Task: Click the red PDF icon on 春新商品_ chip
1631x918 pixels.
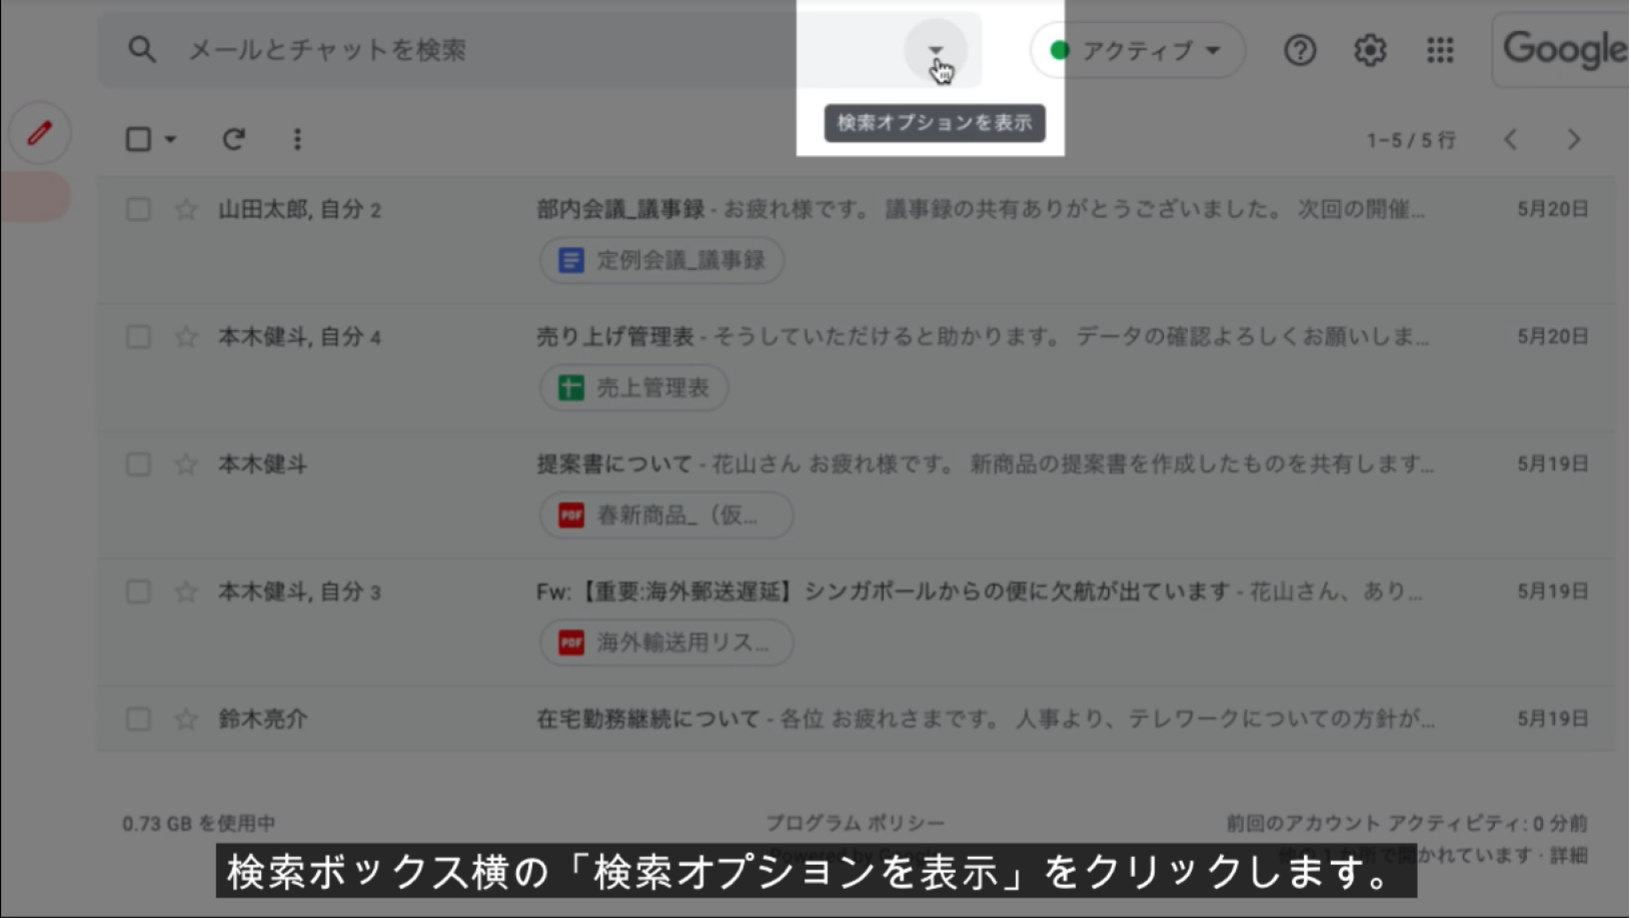Action: tap(571, 515)
